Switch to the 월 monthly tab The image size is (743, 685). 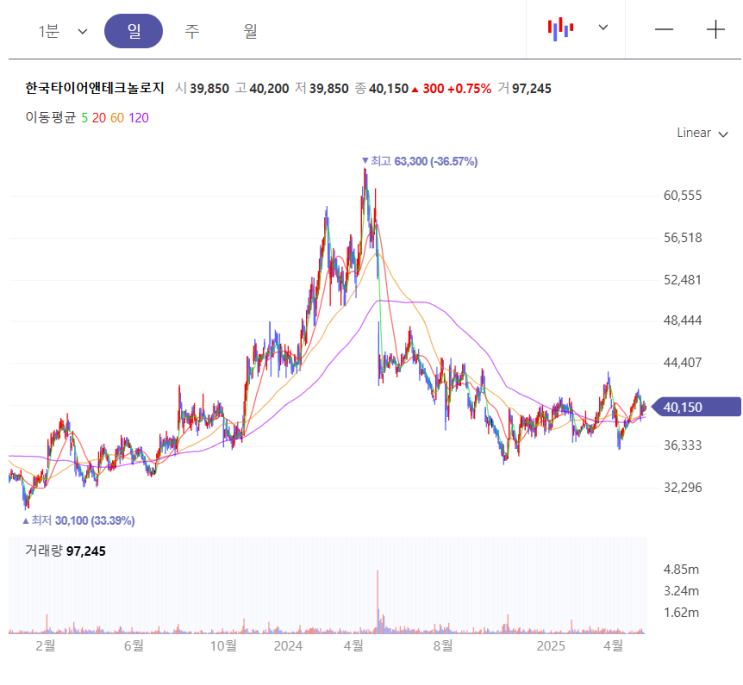pos(250,31)
